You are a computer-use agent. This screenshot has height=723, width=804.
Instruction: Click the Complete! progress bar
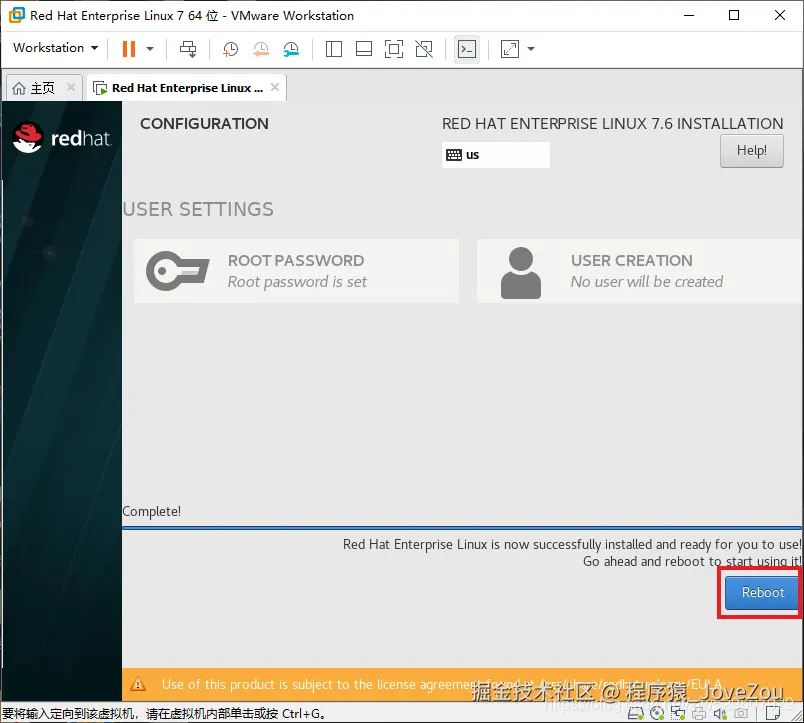(x=462, y=527)
